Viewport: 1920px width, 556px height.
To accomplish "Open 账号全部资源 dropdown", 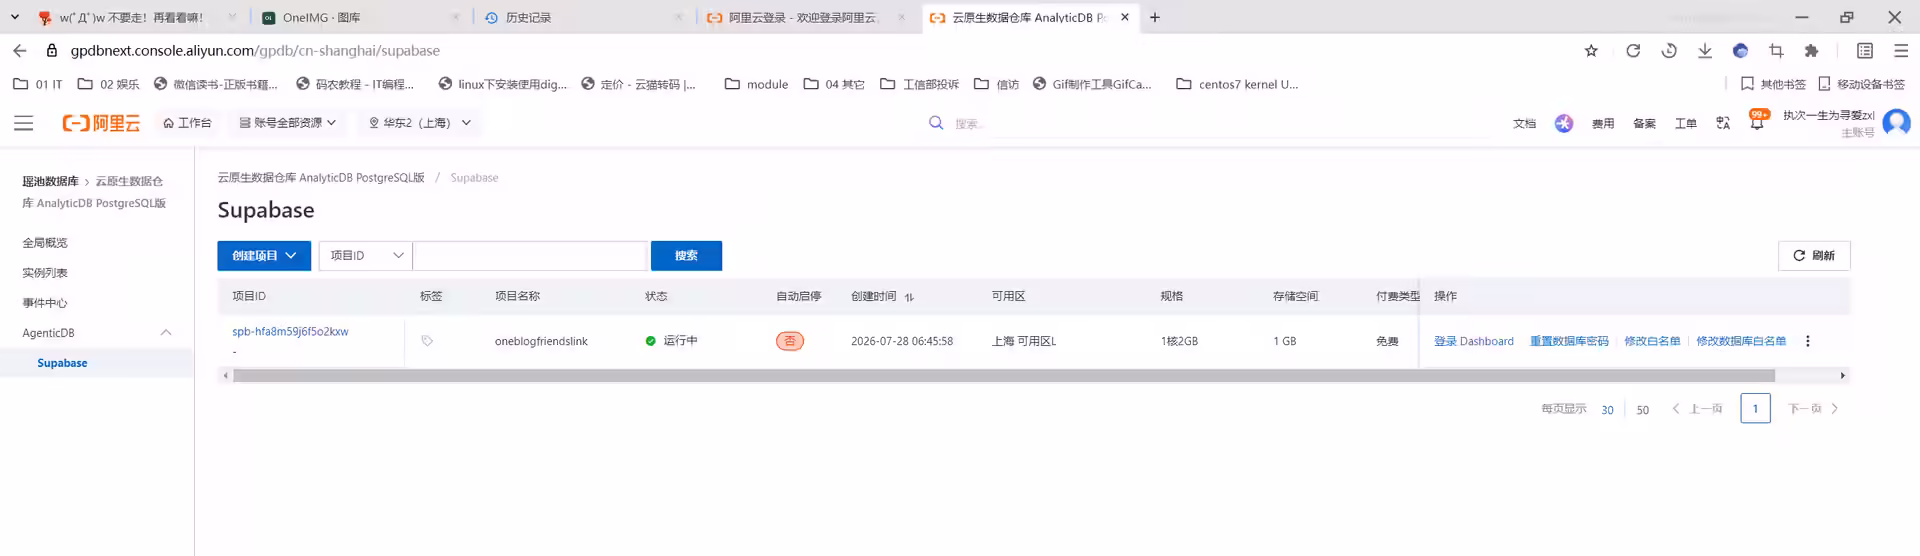I will click(288, 123).
